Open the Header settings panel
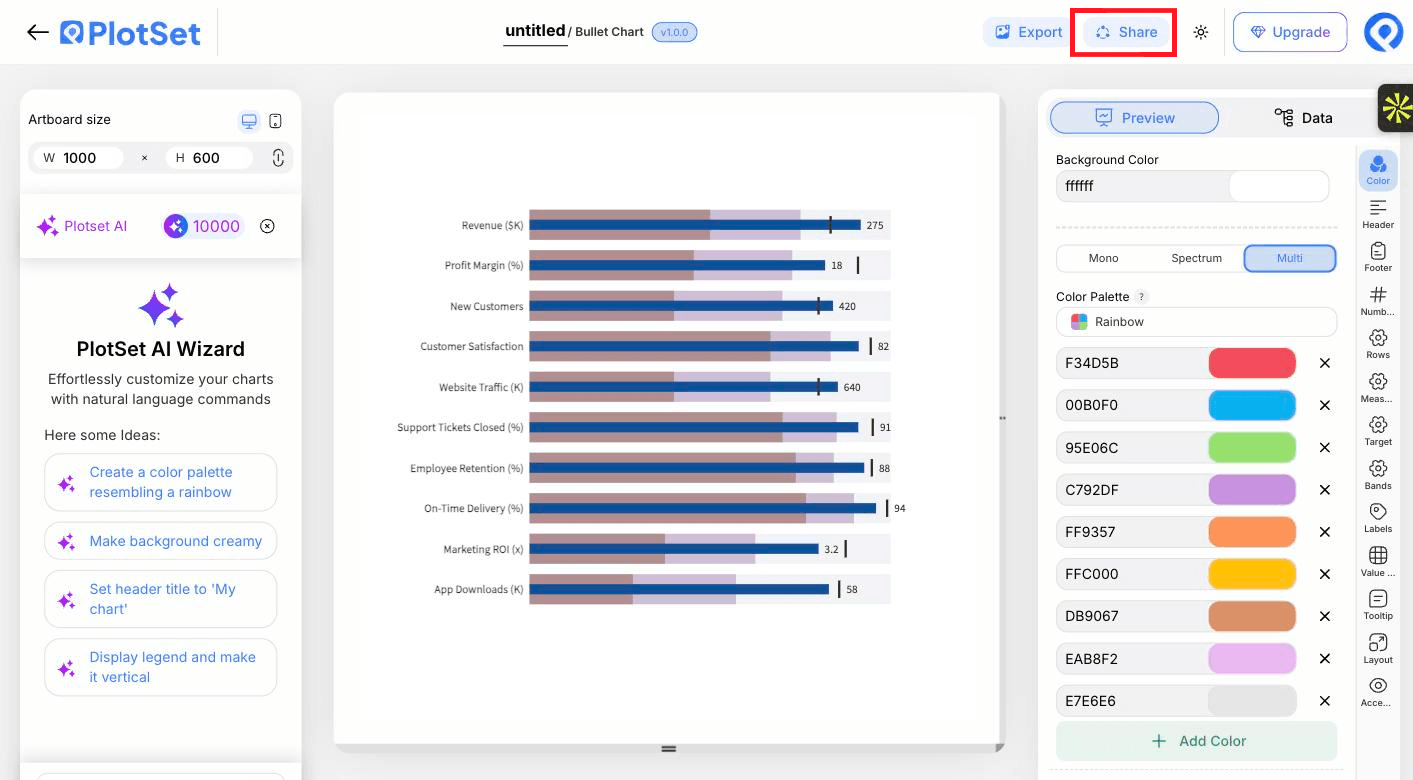 click(1378, 214)
